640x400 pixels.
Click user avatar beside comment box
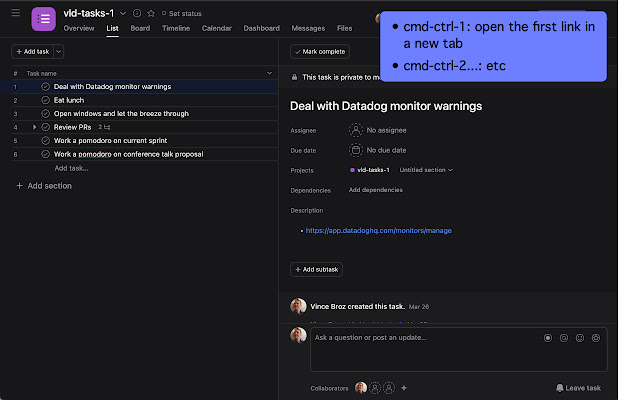[x=298, y=335]
